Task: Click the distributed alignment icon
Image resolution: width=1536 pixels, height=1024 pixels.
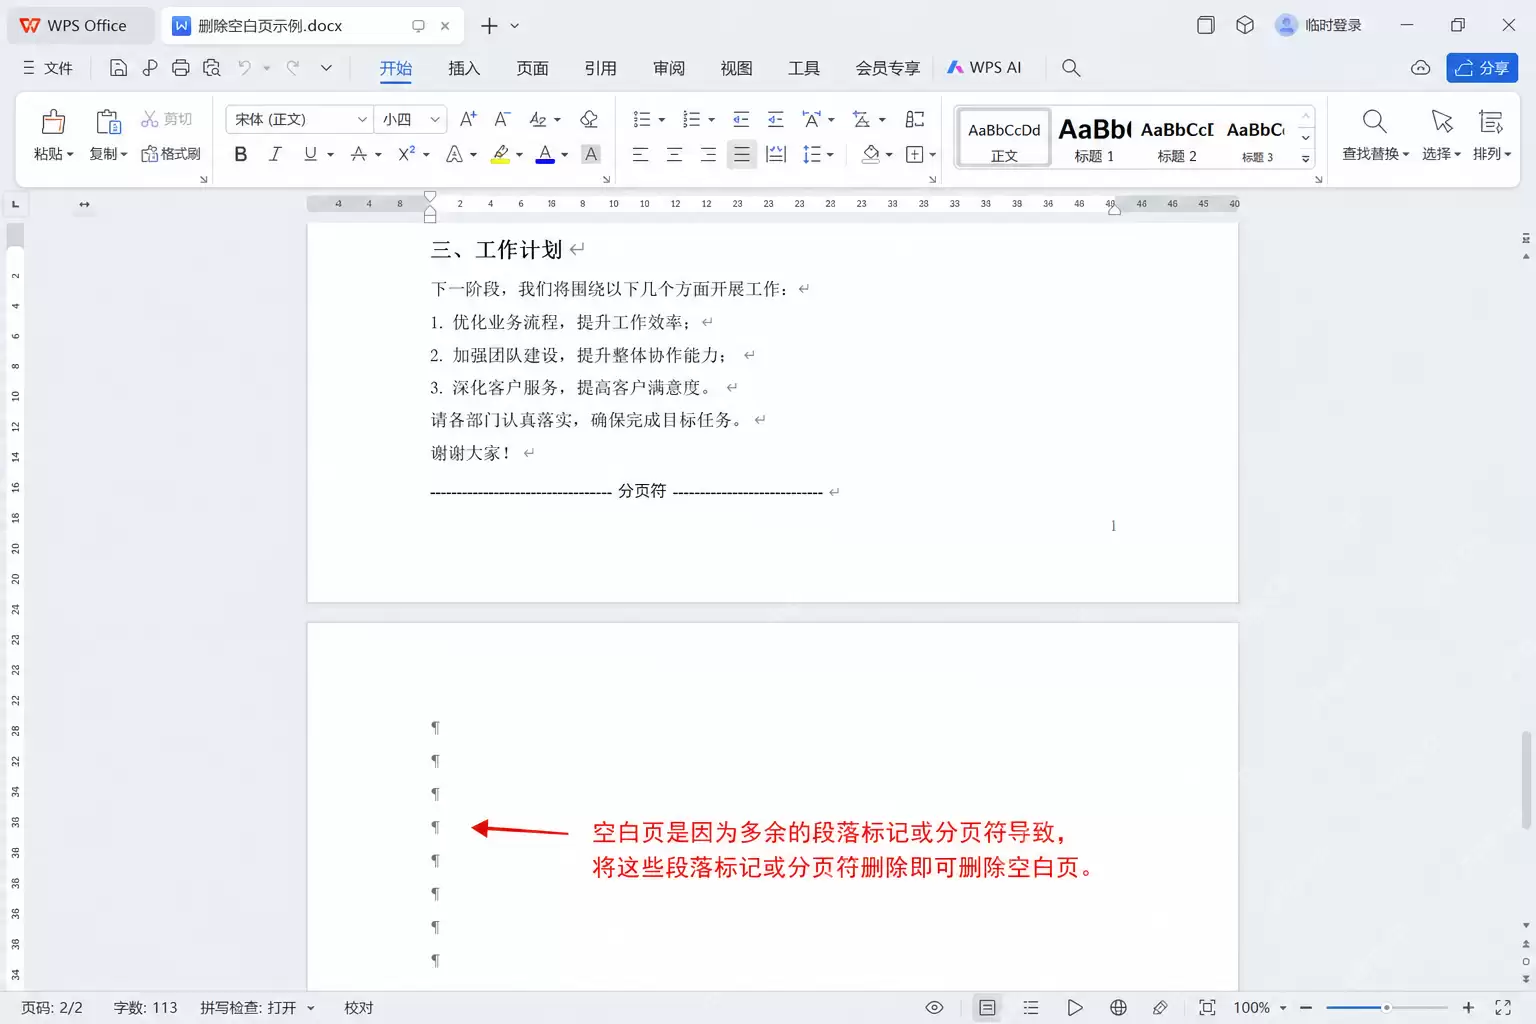Action: tap(775, 154)
